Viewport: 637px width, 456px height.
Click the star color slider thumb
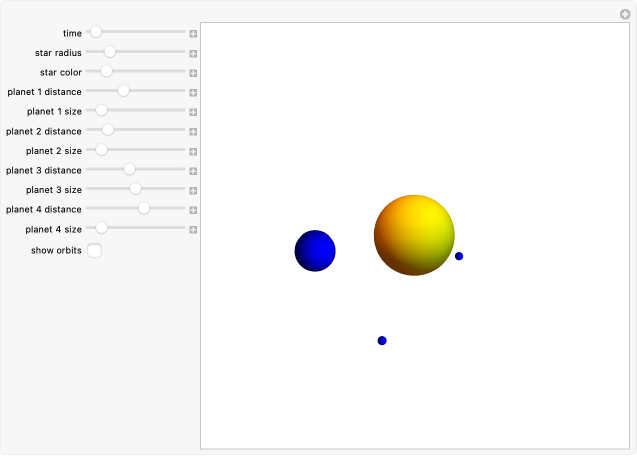click(106, 71)
